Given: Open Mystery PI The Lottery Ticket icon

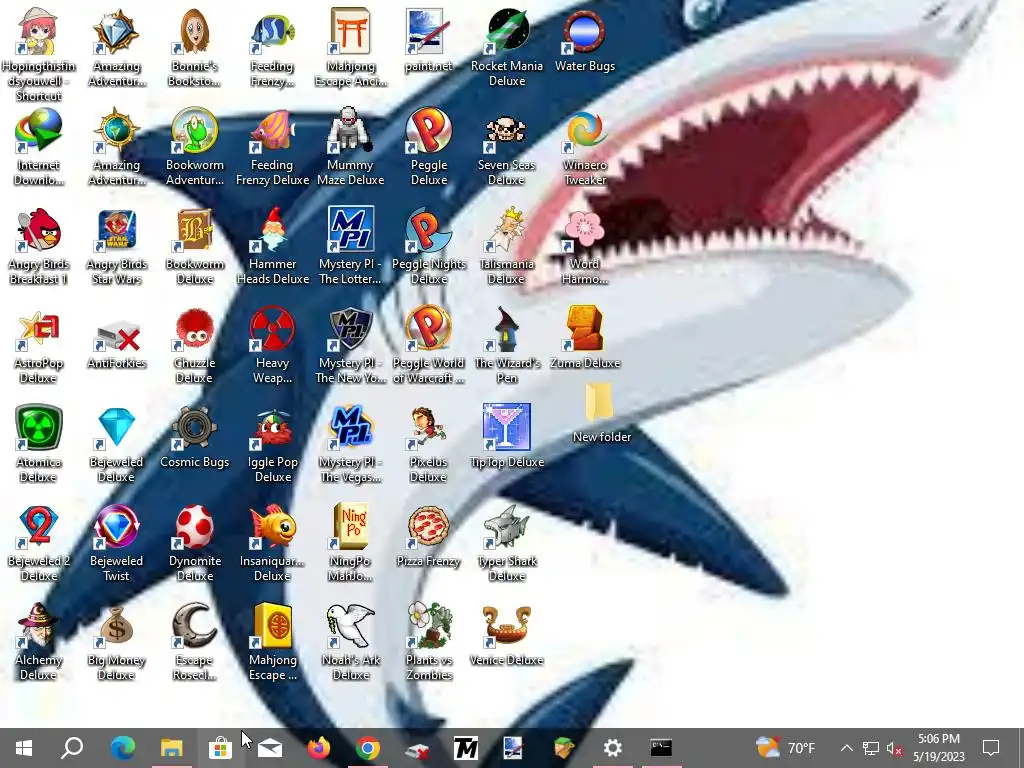Looking at the screenshot, I should (351, 229).
